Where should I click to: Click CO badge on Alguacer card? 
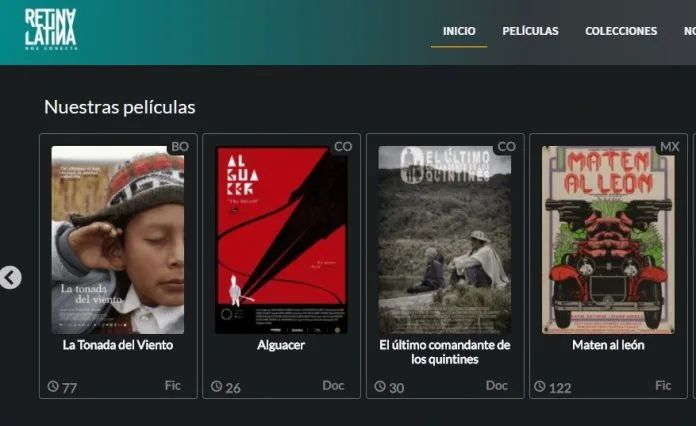pos(343,146)
